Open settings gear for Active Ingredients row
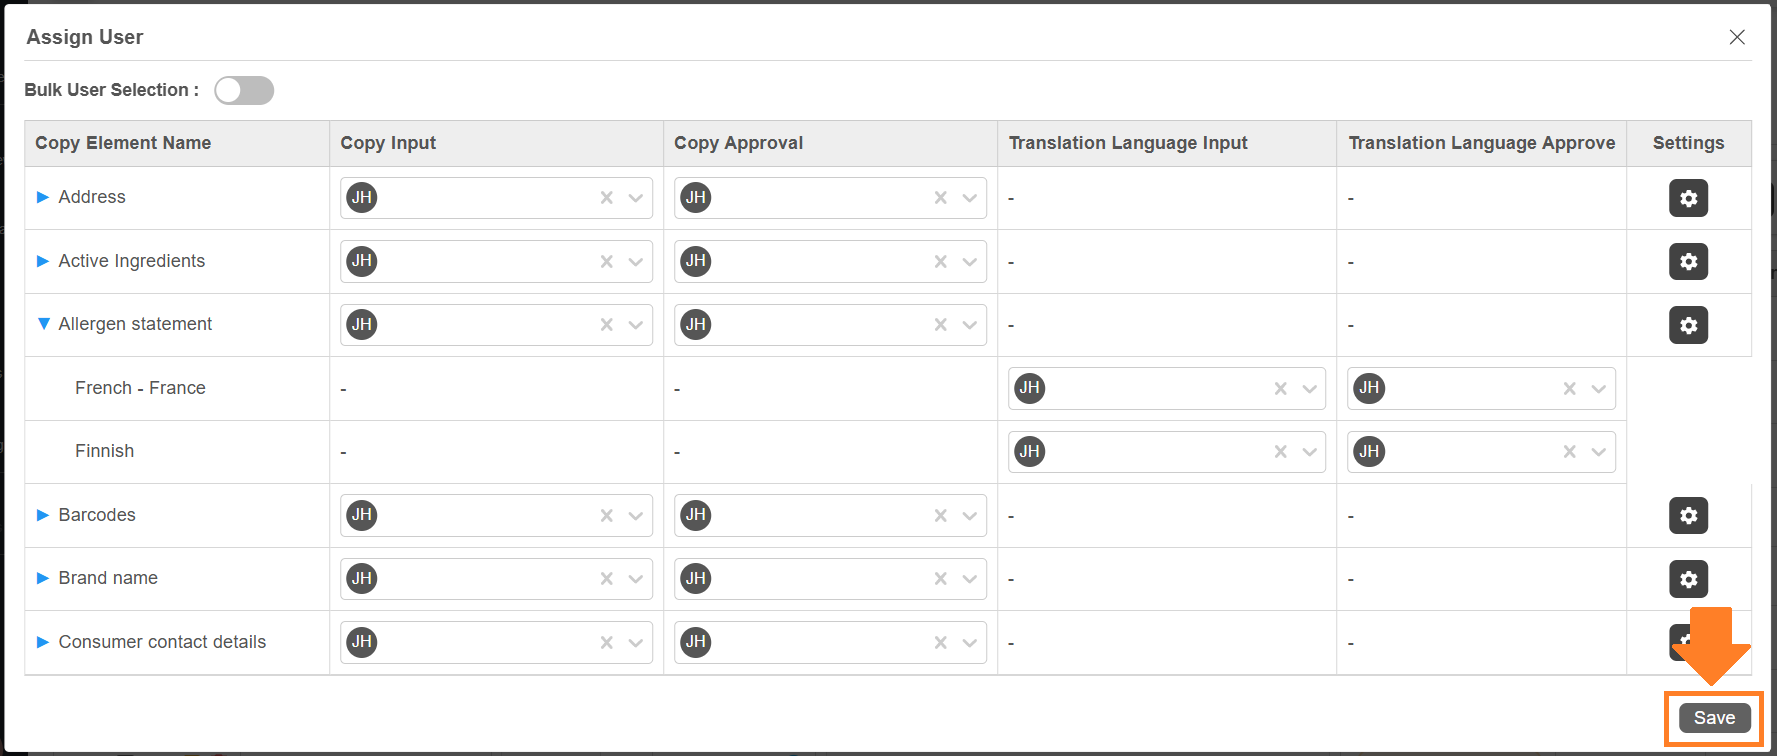Screen dimensions: 1777x756 point(1688,261)
